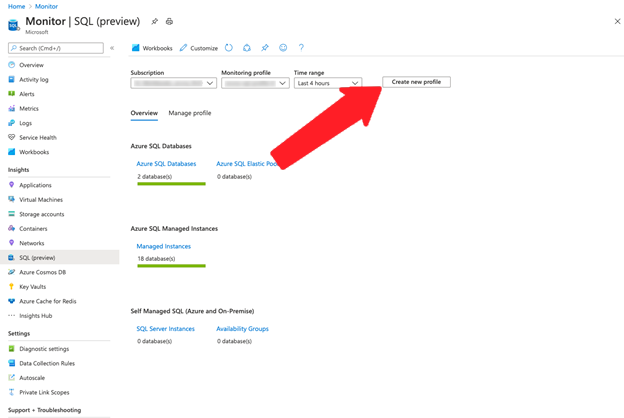
Task: Click green bar under 2 database(s)
Action: (172, 184)
